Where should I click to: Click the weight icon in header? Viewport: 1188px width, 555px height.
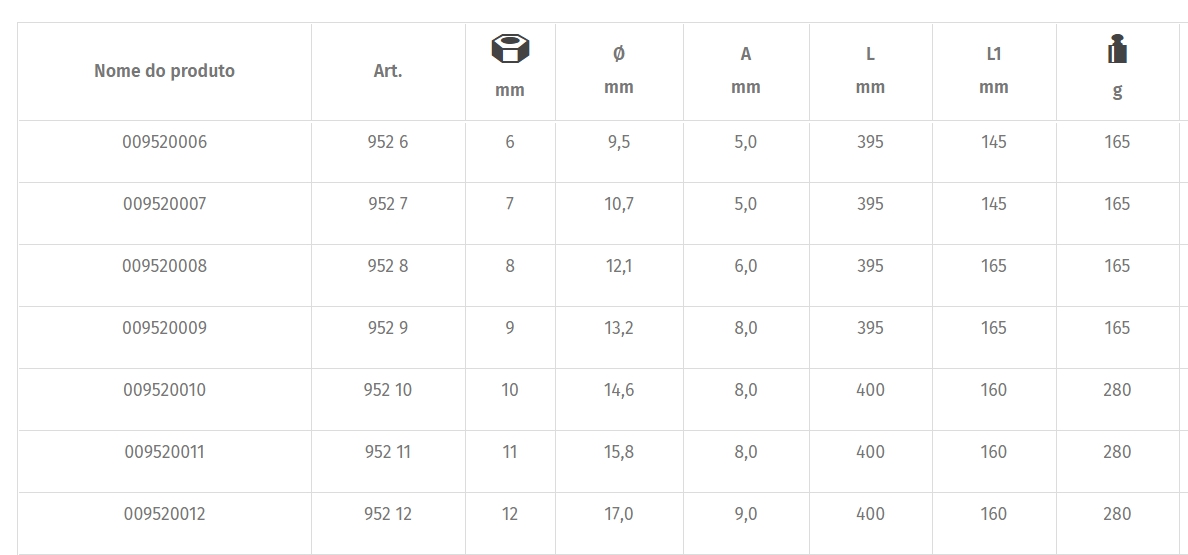pos(1117,48)
